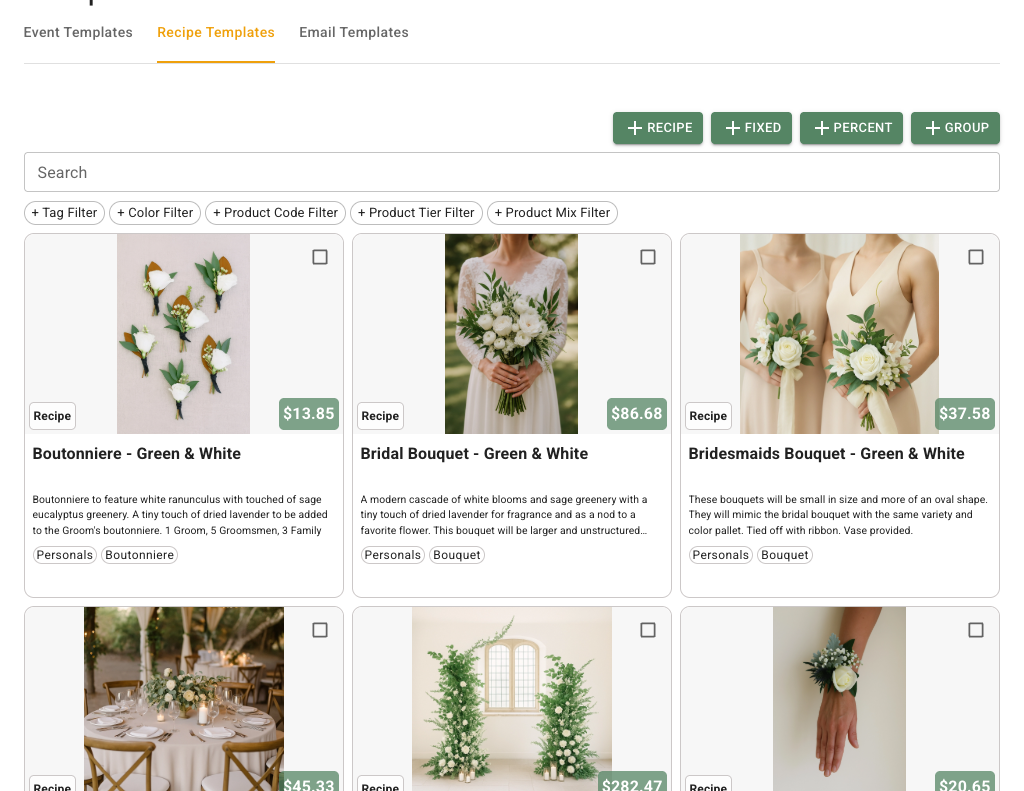Switch to Event Templates tab
This screenshot has width=1024, height=791.
[x=78, y=32]
